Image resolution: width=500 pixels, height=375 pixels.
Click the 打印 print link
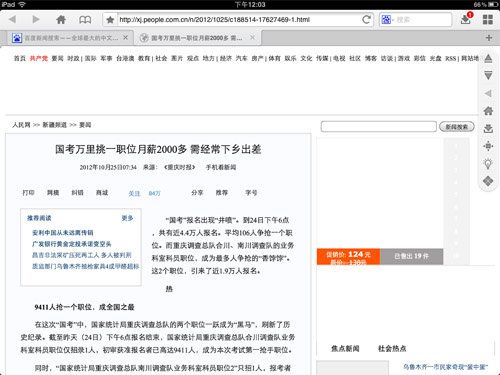(28, 193)
